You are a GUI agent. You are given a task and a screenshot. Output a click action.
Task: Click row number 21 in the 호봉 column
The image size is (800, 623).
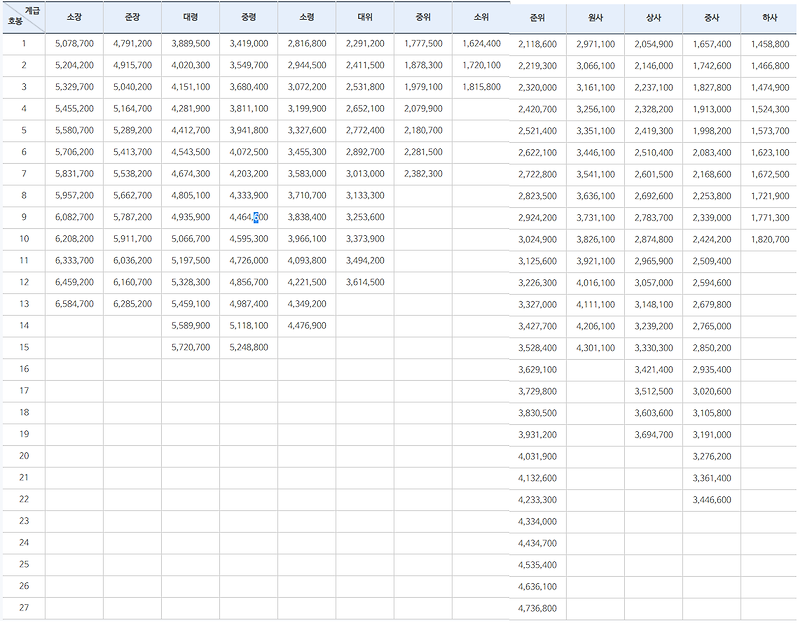24,478
